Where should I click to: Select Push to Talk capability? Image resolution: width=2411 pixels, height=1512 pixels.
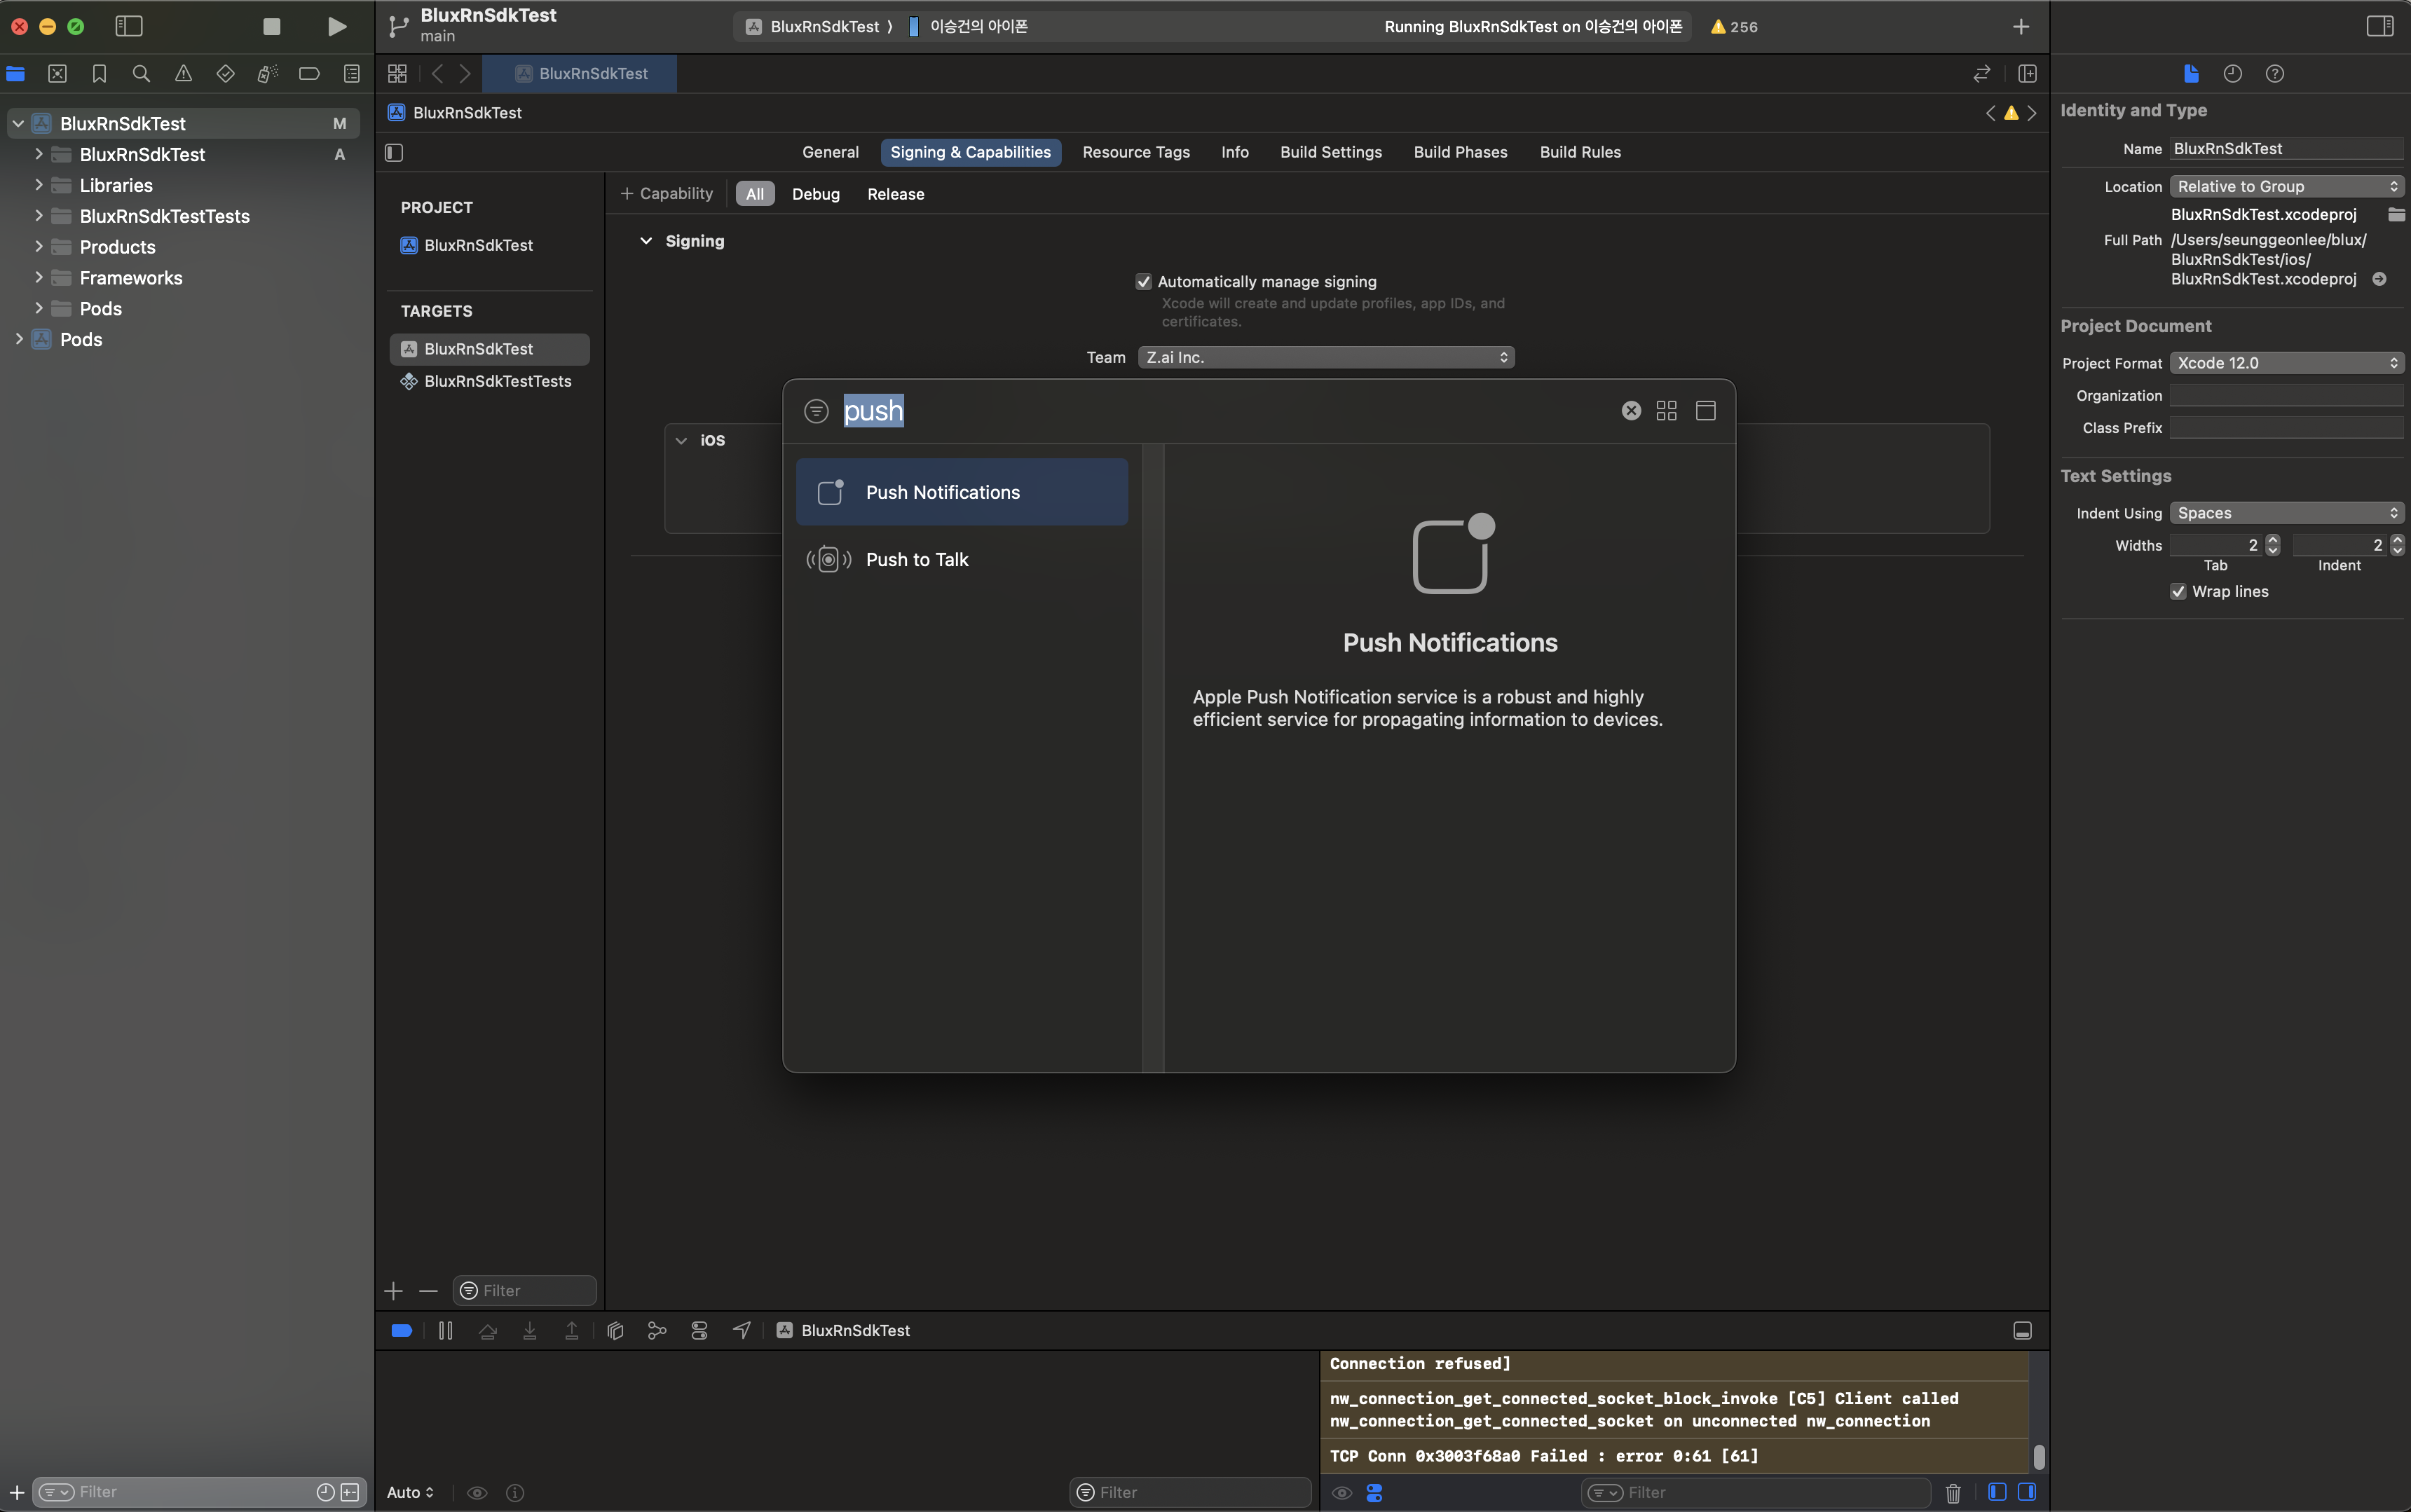pos(962,560)
